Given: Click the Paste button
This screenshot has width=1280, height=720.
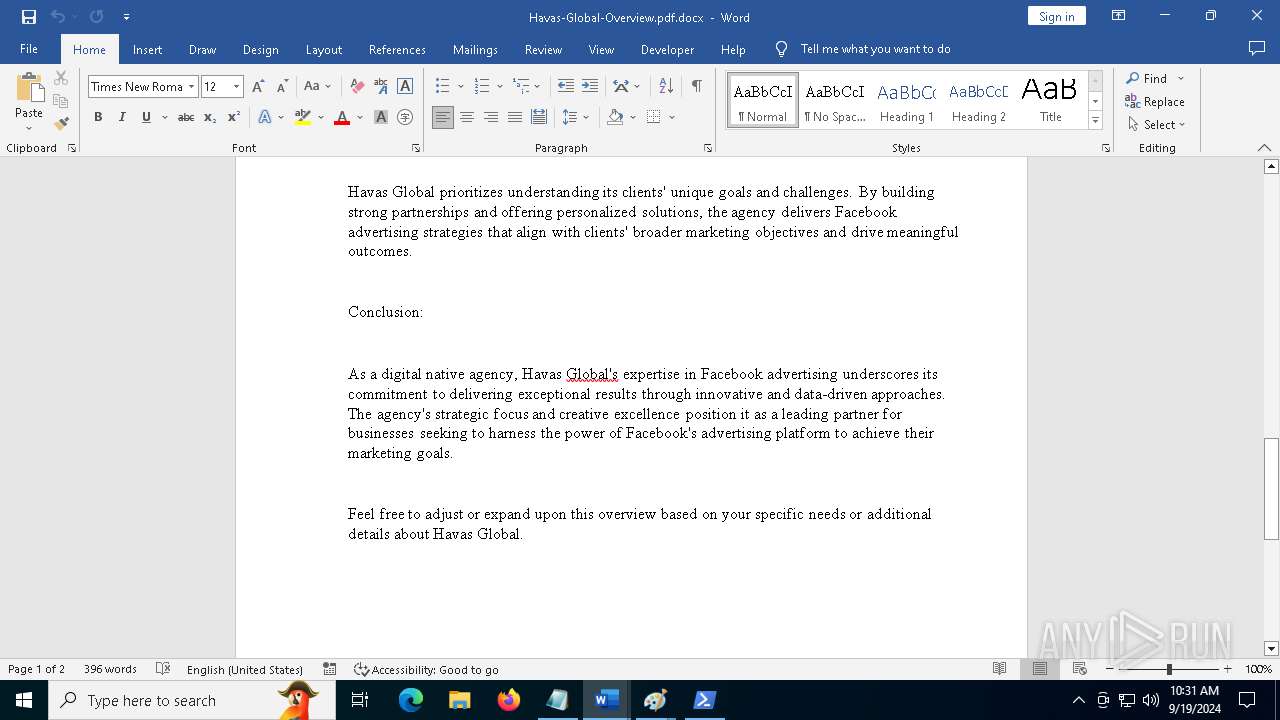Looking at the screenshot, I should click(29, 102).
